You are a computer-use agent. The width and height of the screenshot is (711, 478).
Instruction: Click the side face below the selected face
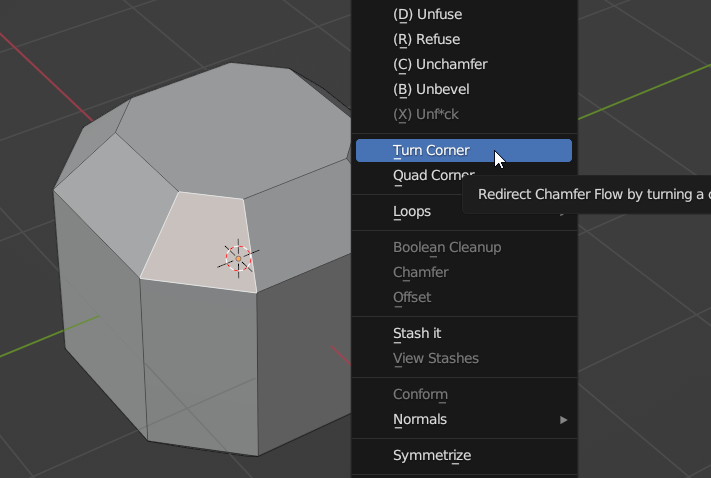tap(198, 360)
